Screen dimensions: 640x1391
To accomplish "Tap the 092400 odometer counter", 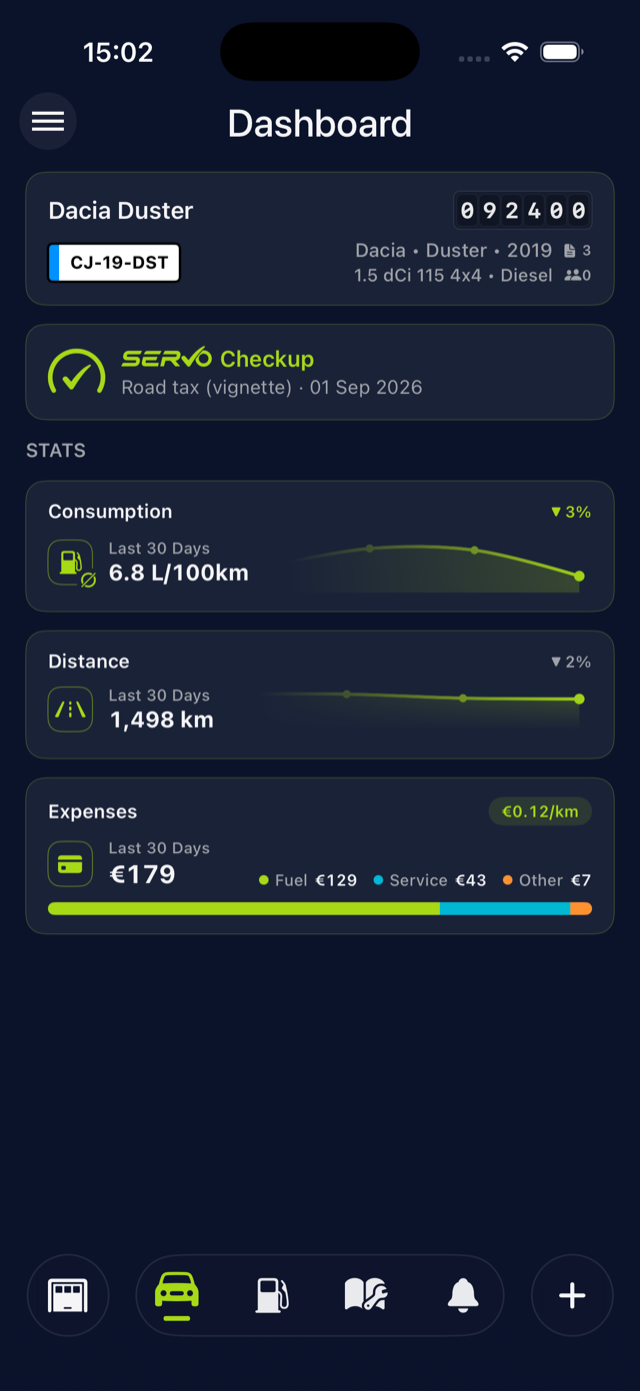I will point(523,211).
